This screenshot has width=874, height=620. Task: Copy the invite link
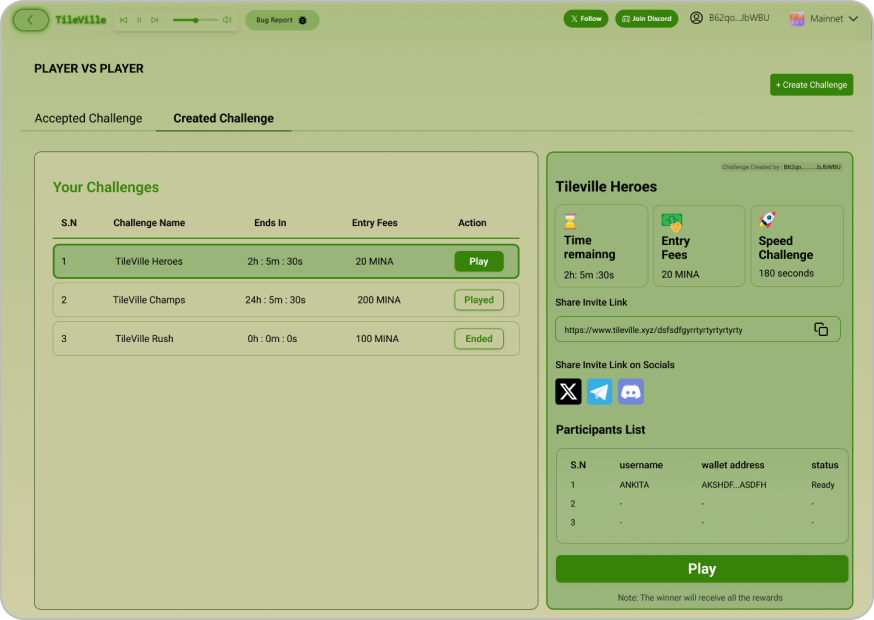click(821, 330)
